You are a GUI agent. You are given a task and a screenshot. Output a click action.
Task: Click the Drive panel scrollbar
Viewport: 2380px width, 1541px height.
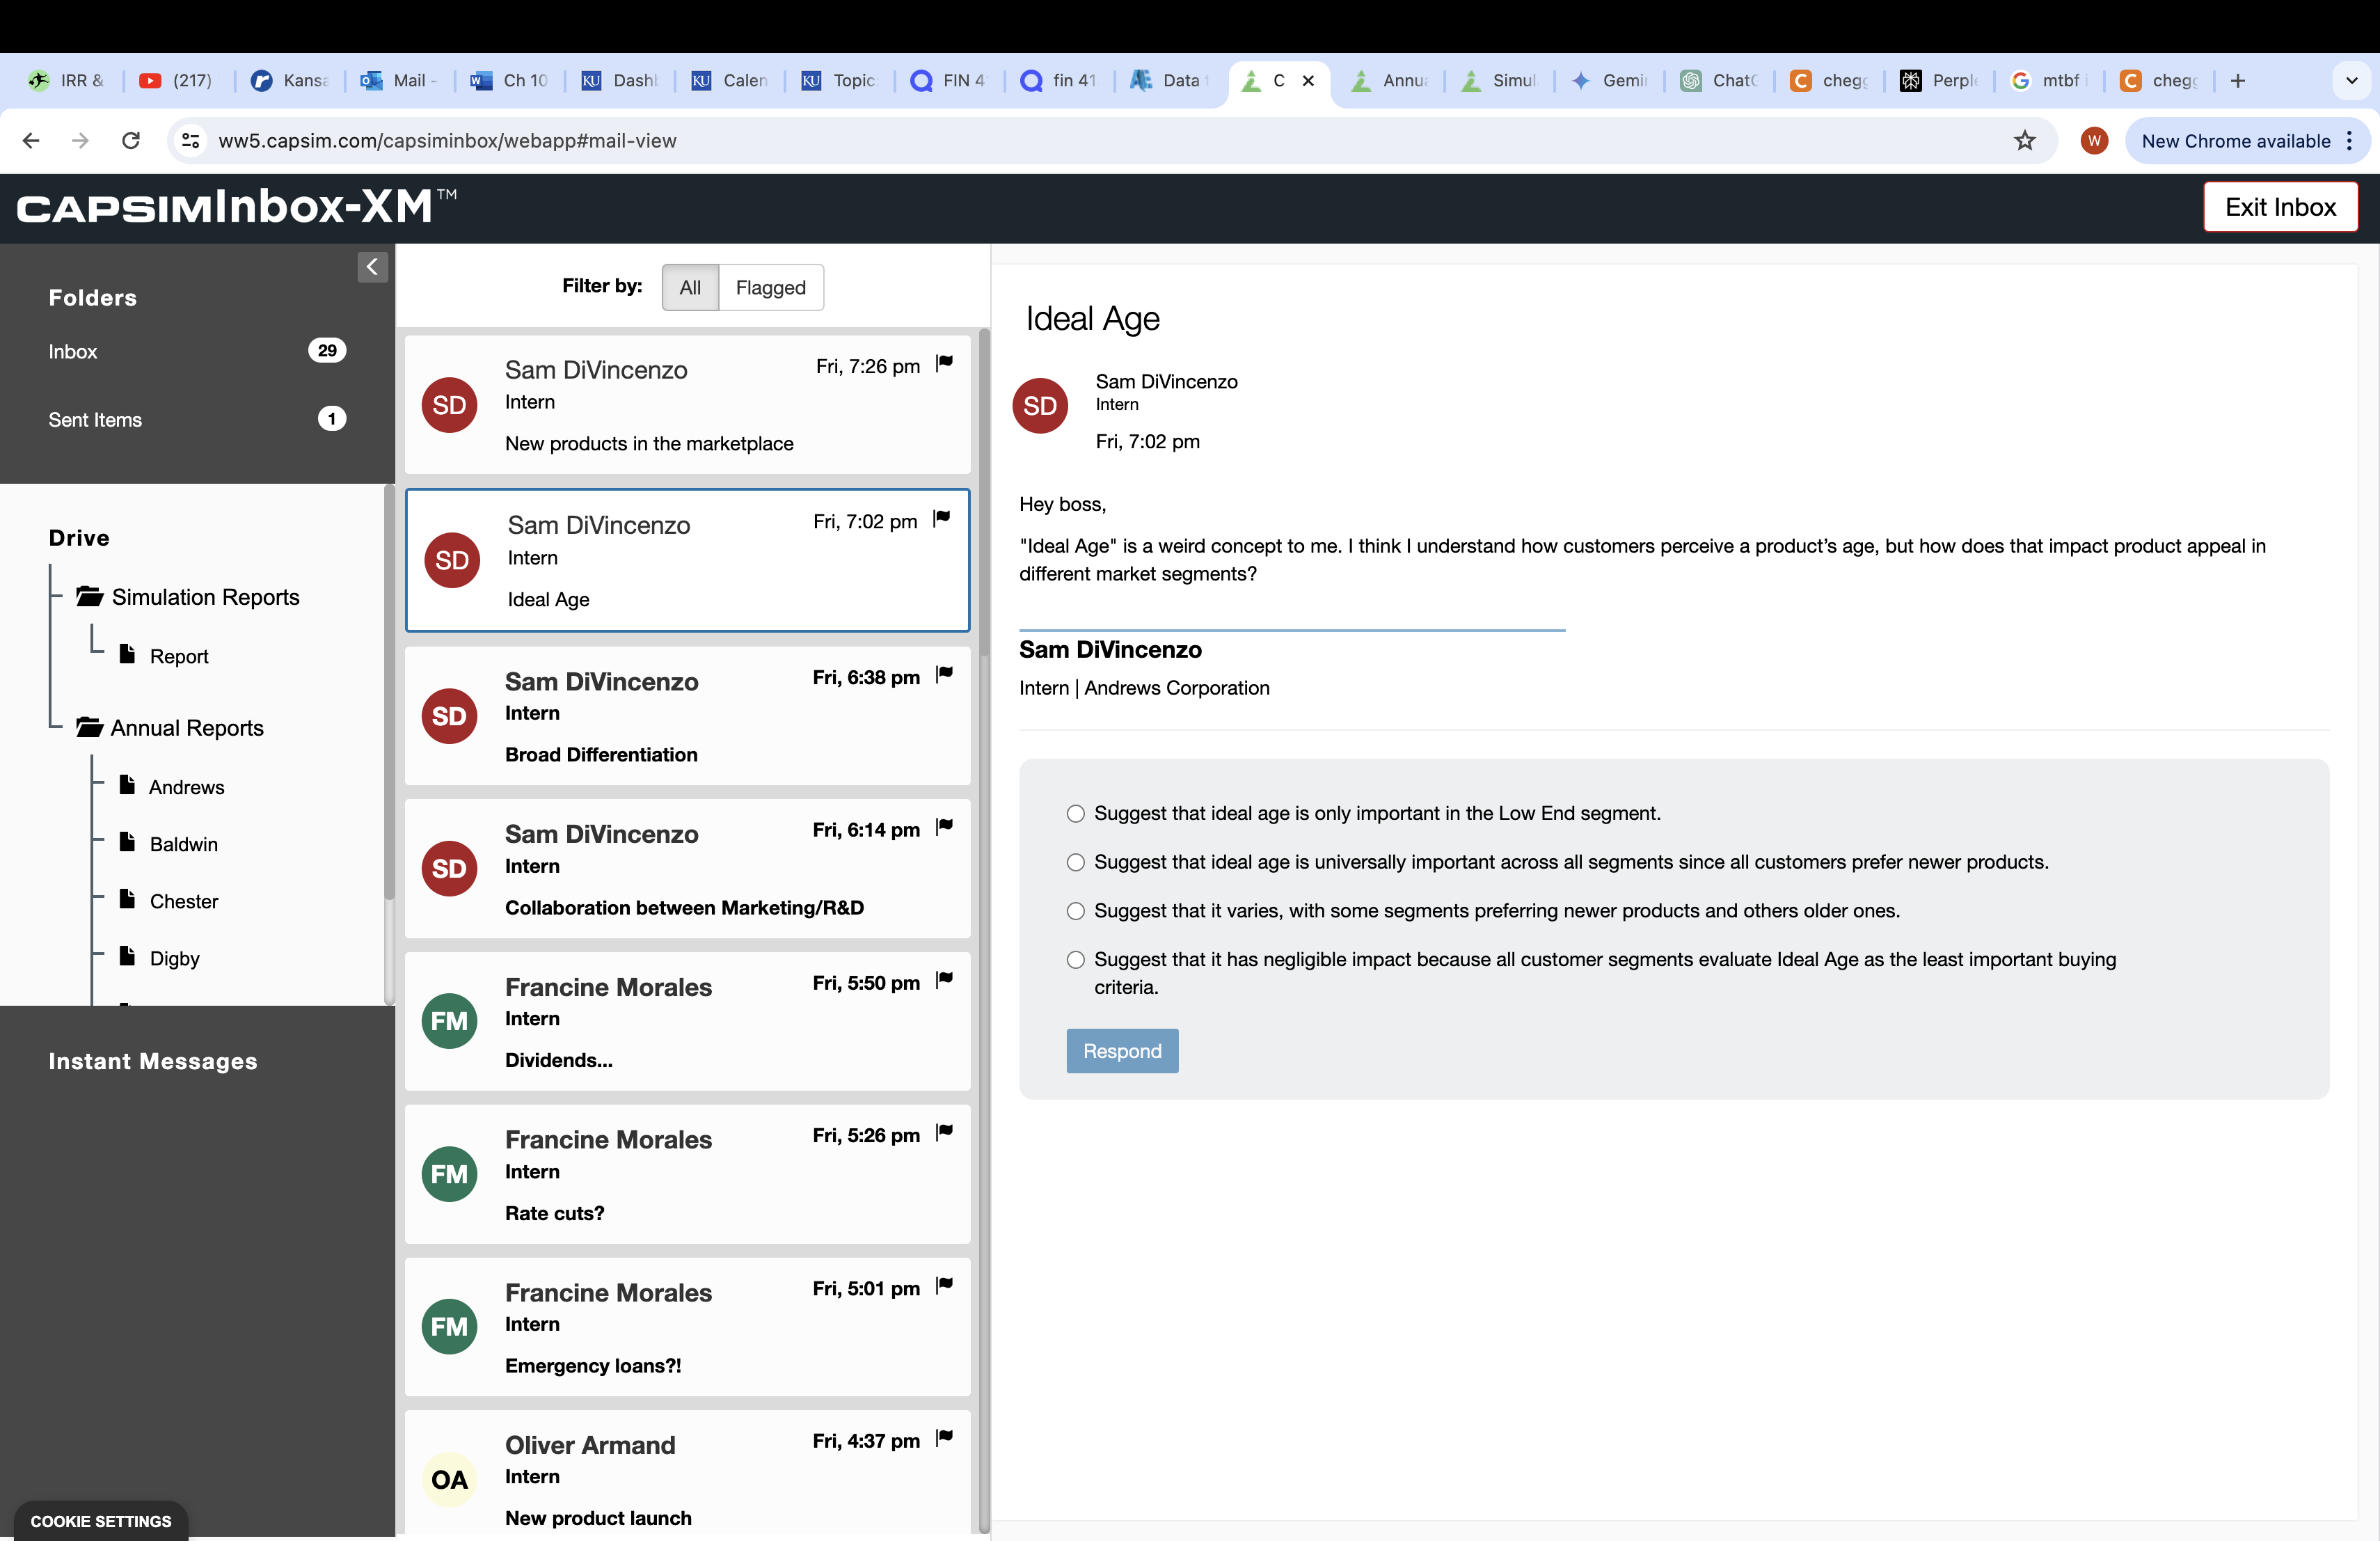coord(388,693)
